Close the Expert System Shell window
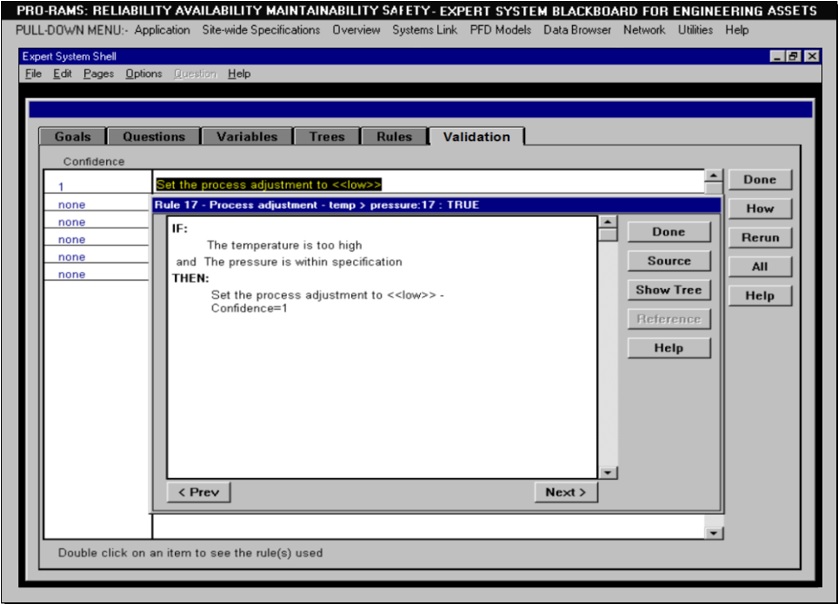 pos(812,56)
